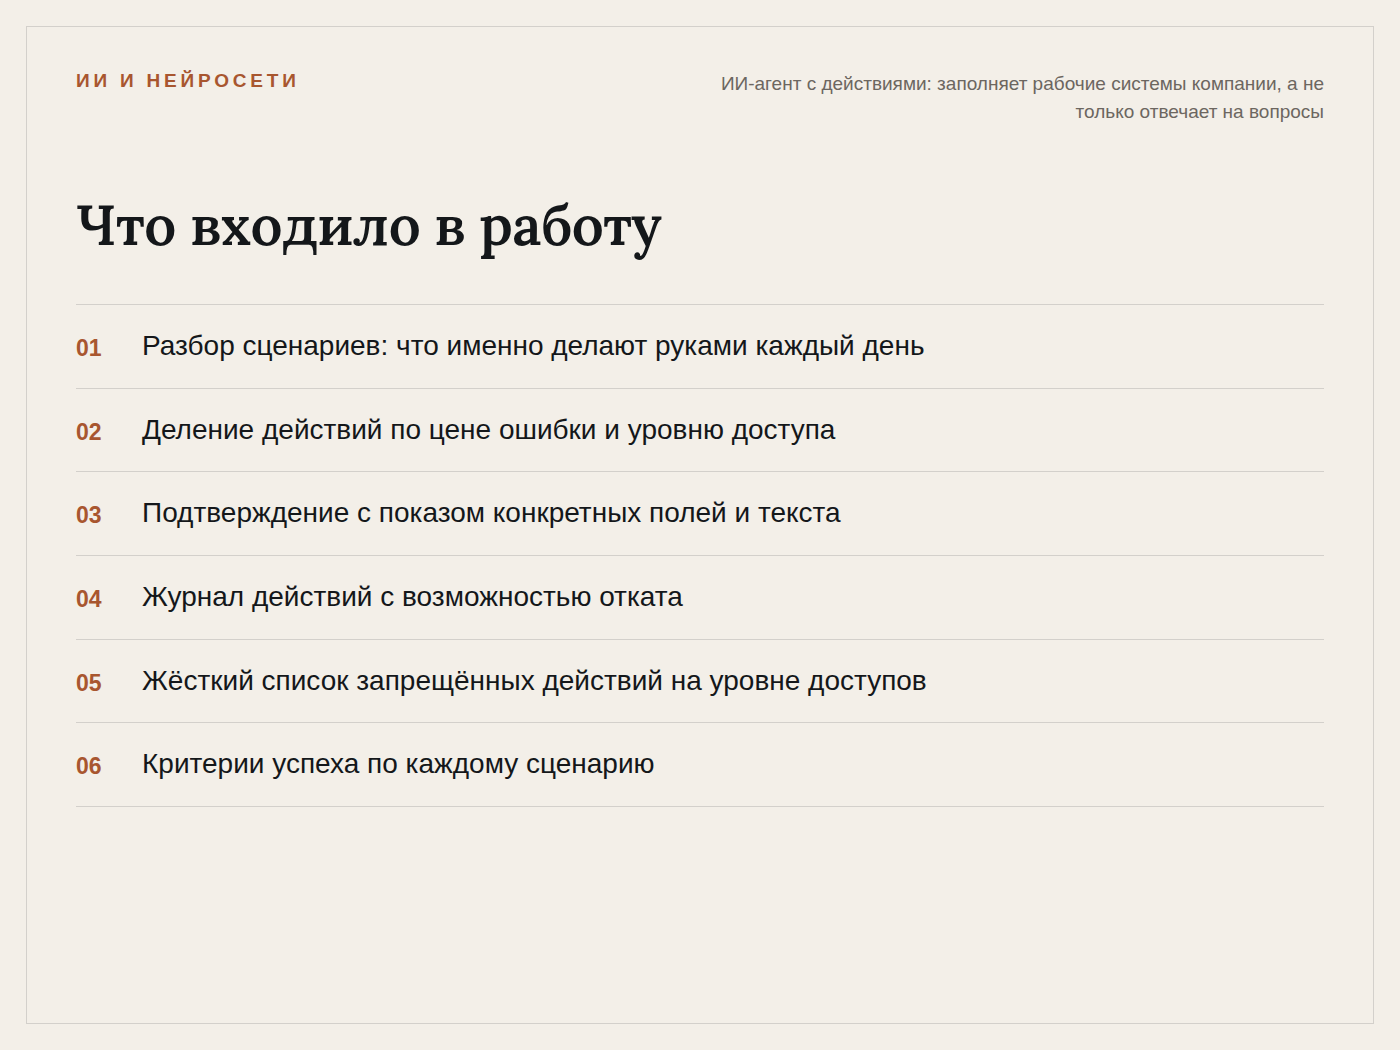This screenshot has height=1050, width=1400.
Task: Click the number 02 in the list
Action: point(89,432)
